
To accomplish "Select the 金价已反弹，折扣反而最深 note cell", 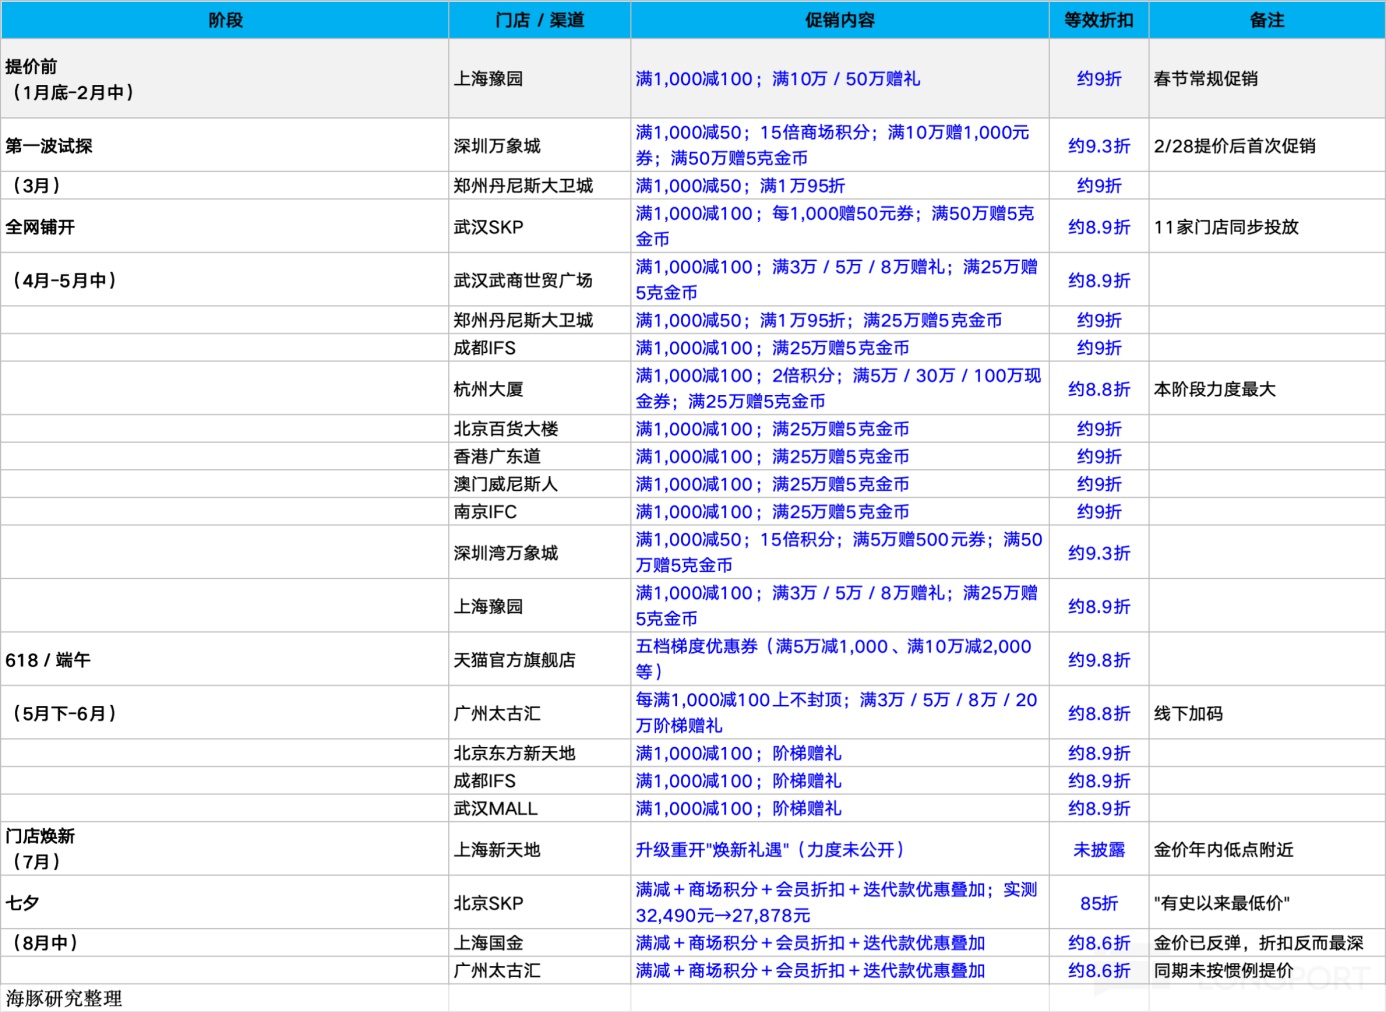I will (1267, 943).
